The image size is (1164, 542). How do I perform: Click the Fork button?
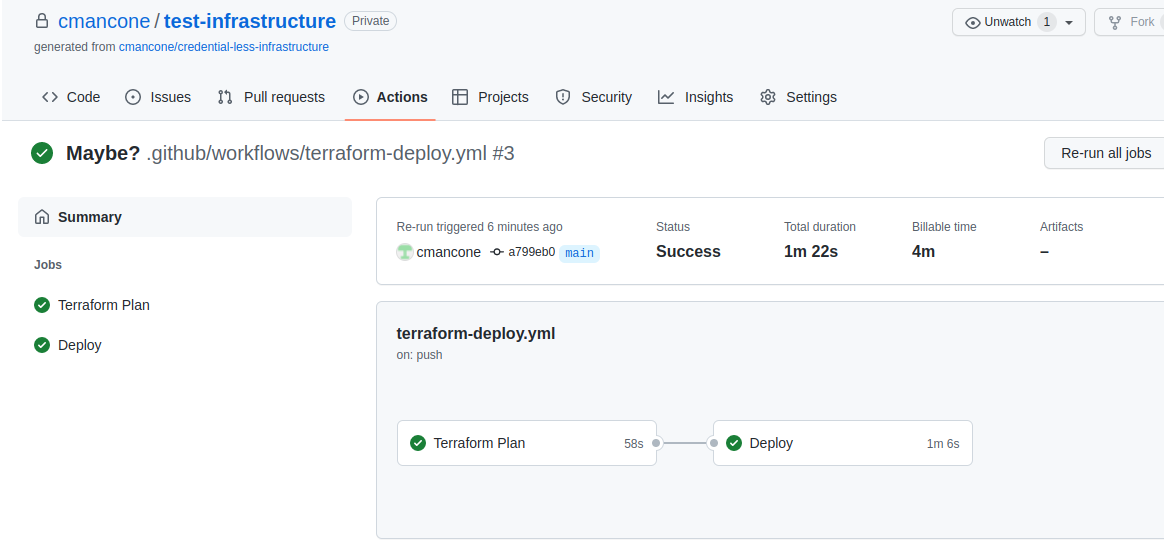coord(1129,22)
